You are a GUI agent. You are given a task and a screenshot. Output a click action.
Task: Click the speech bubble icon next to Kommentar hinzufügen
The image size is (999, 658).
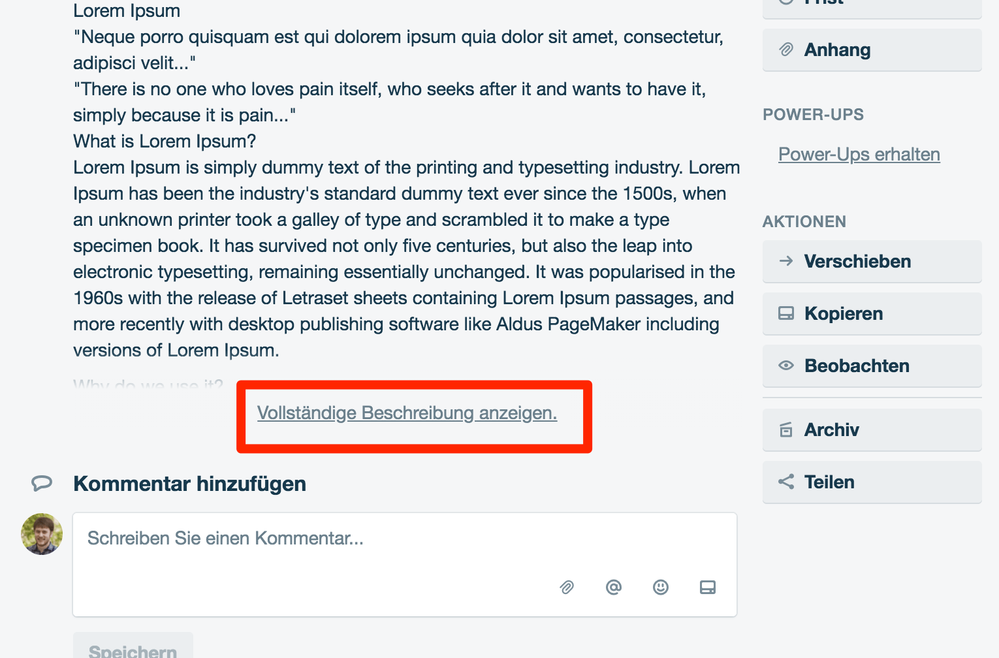pyautogui.click(x=41, y=483)
